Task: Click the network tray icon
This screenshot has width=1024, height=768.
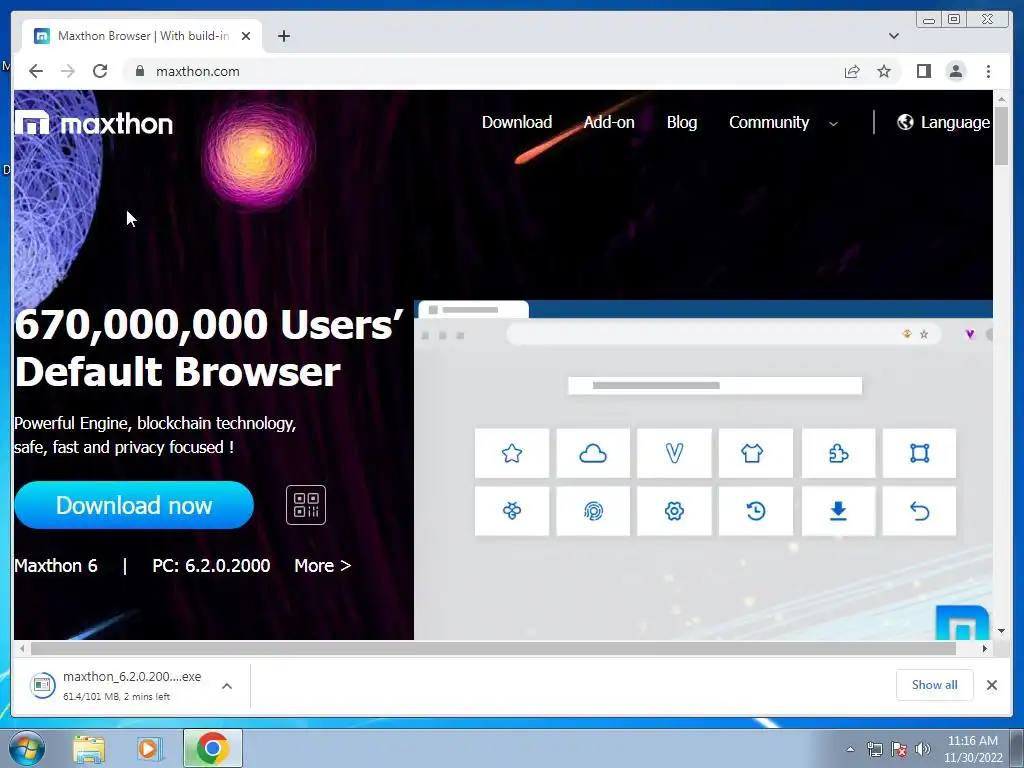Action: click(x=874, y=749)
